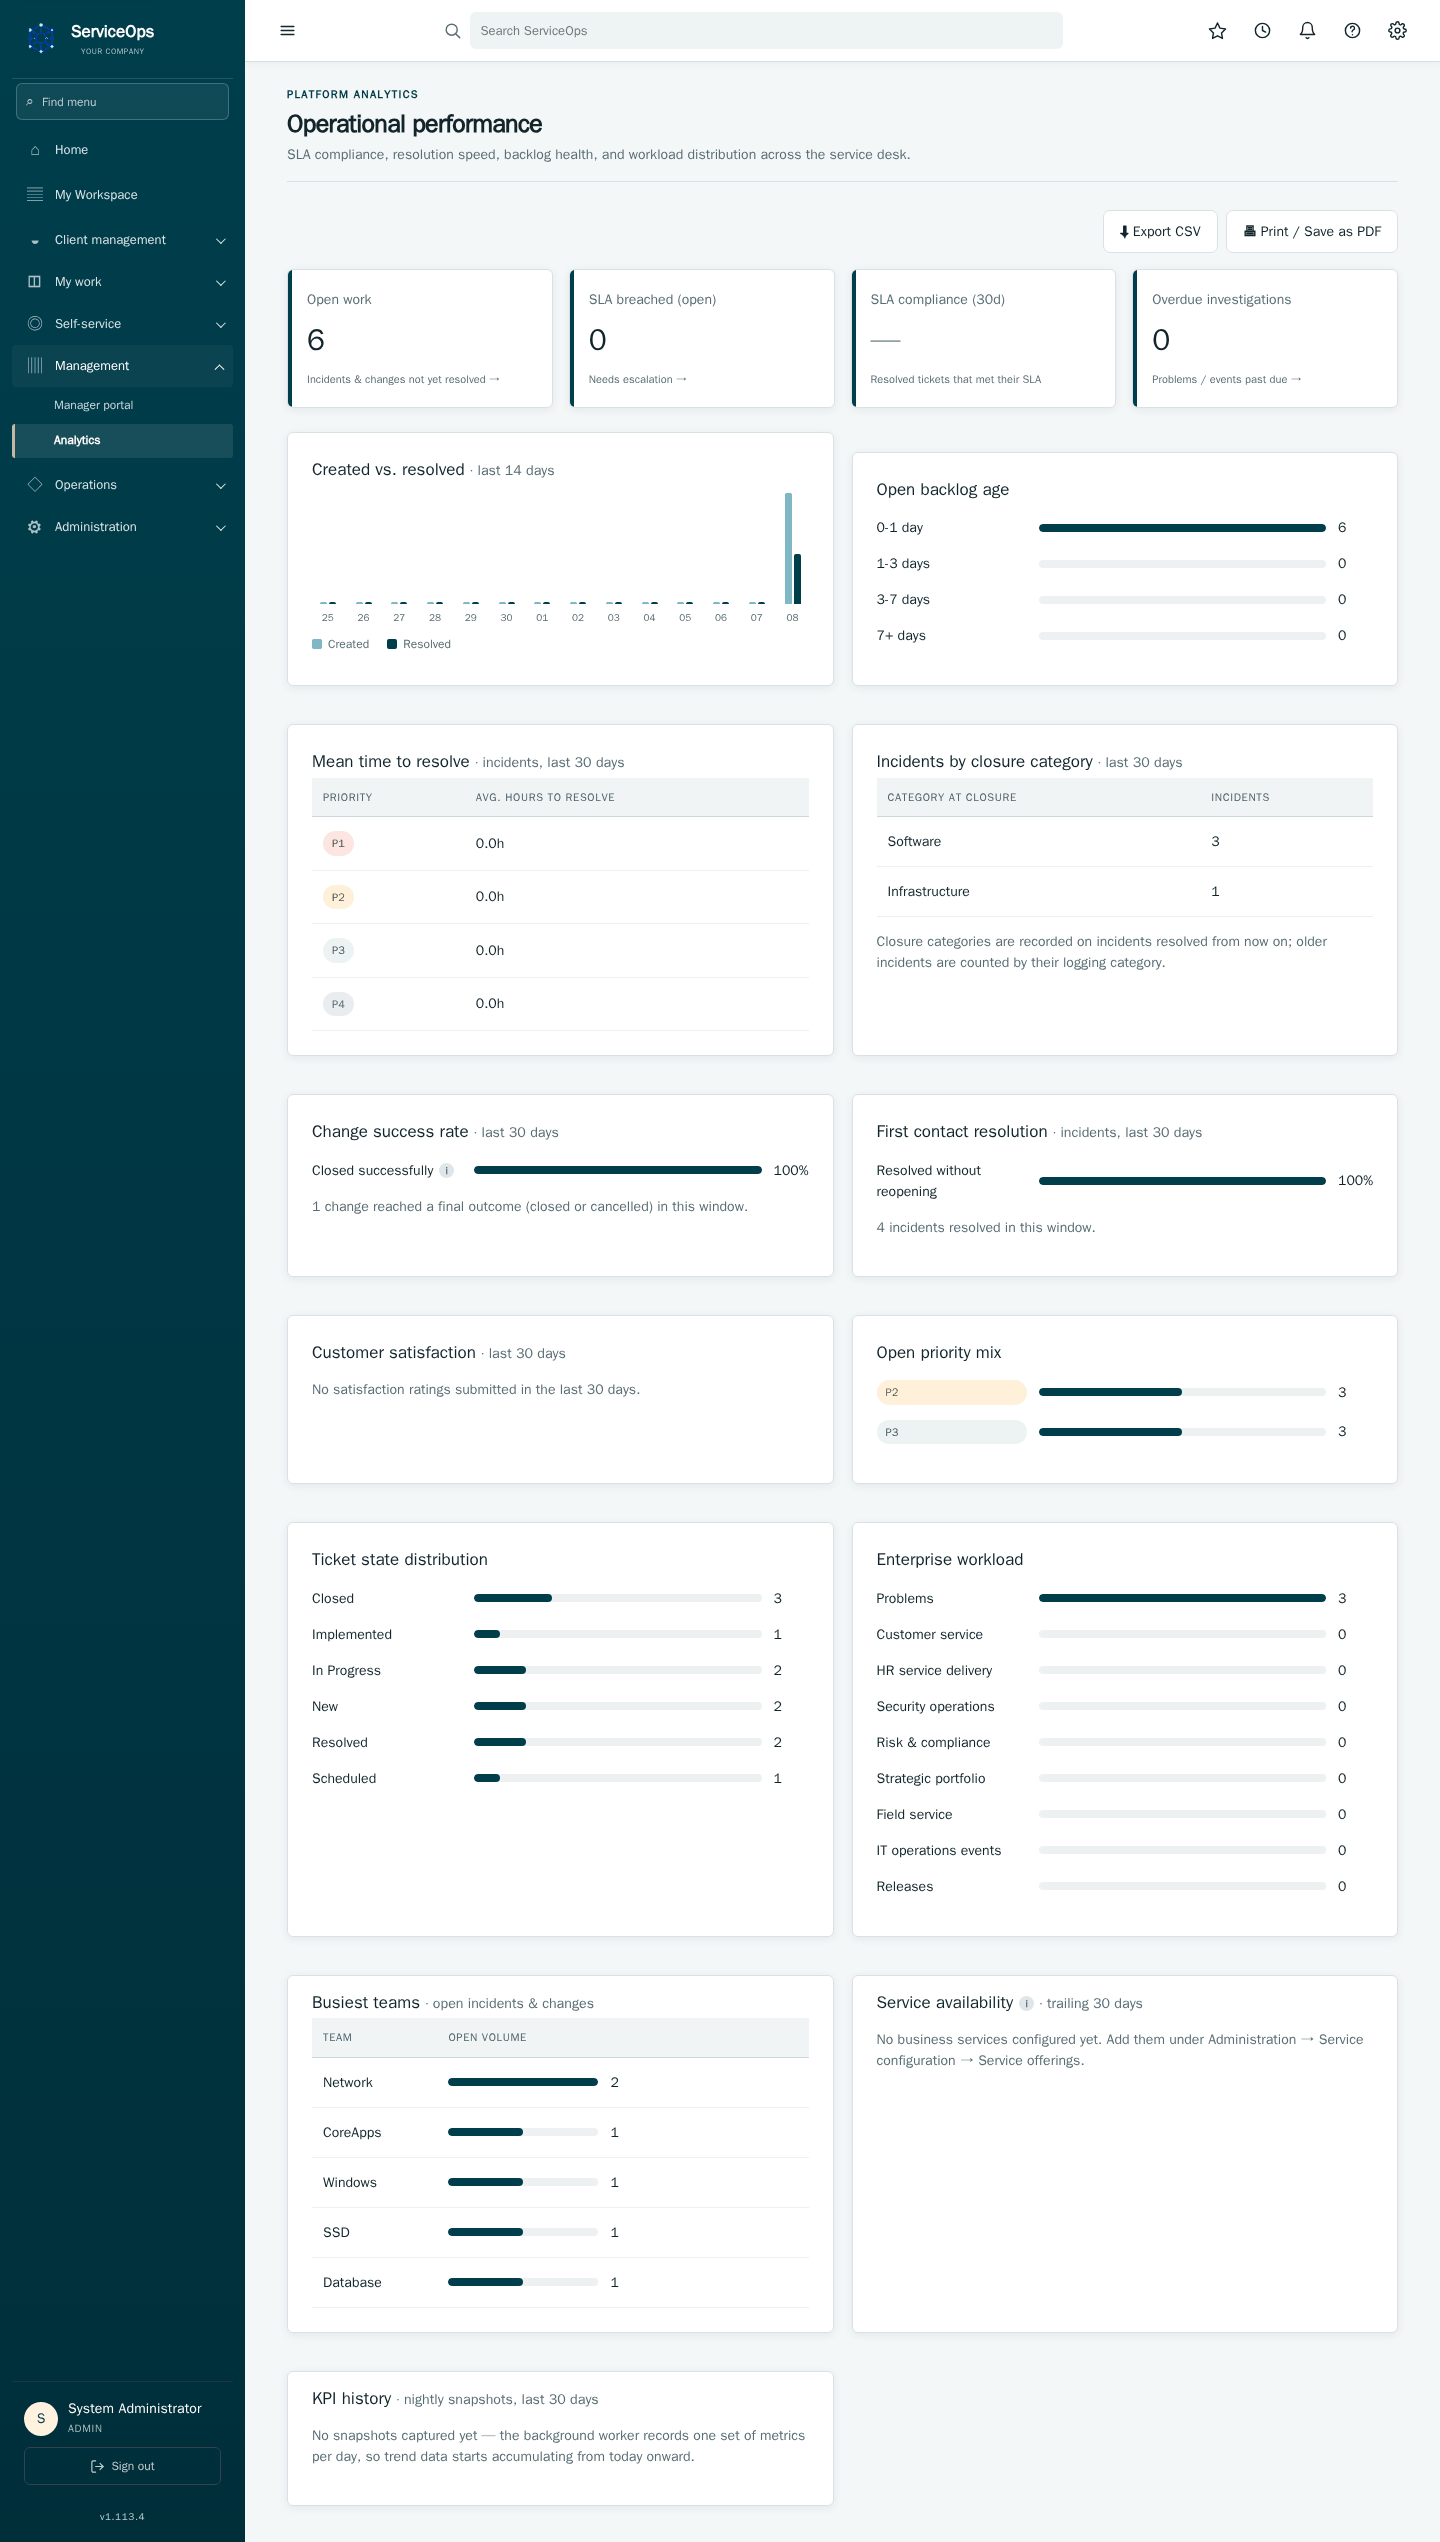Collapse the Management section chevron

[220, 367]
